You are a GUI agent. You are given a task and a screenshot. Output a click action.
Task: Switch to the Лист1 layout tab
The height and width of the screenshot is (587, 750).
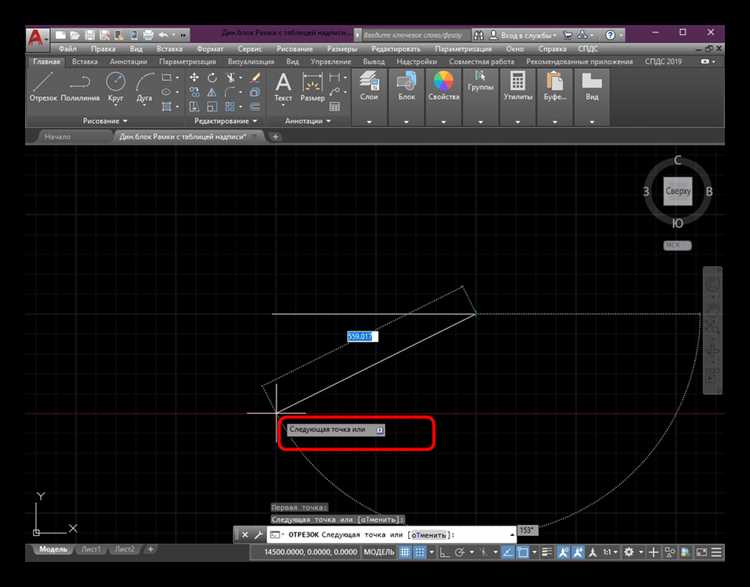point(91,549)
